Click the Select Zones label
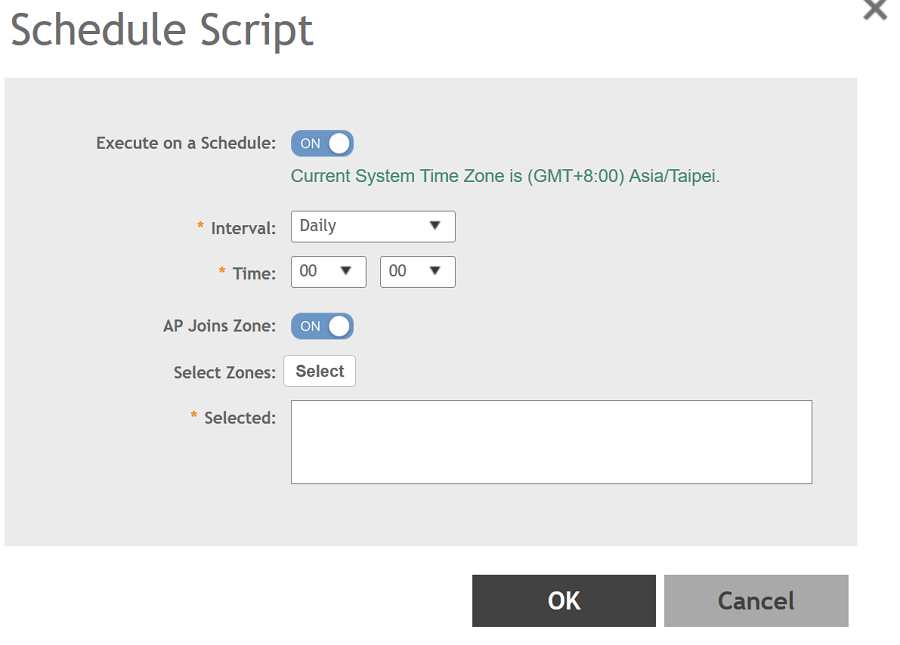 [223, 372]
